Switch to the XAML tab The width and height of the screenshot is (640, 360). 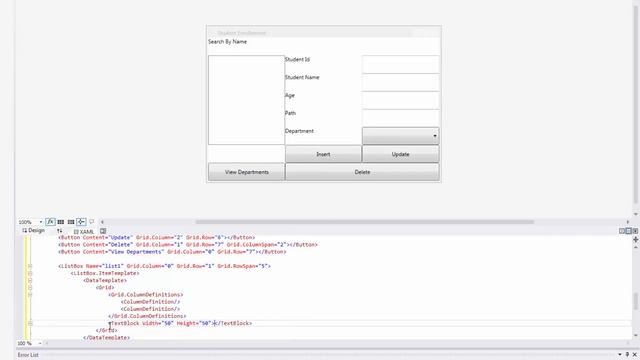(x=84, y=231)
